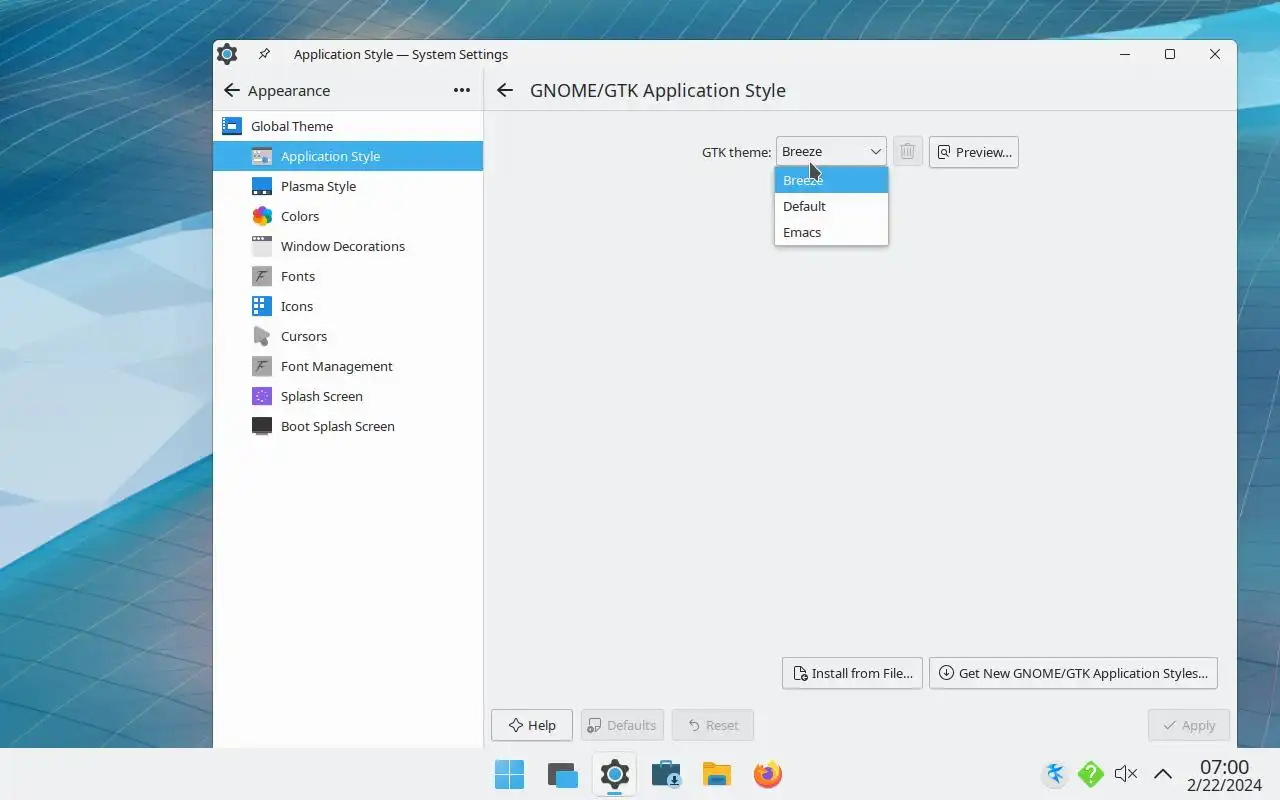Viewport: 1280px width, 800px height.
Task: Open Splash Screen sidebar entry
Action: tap(348, 396)
